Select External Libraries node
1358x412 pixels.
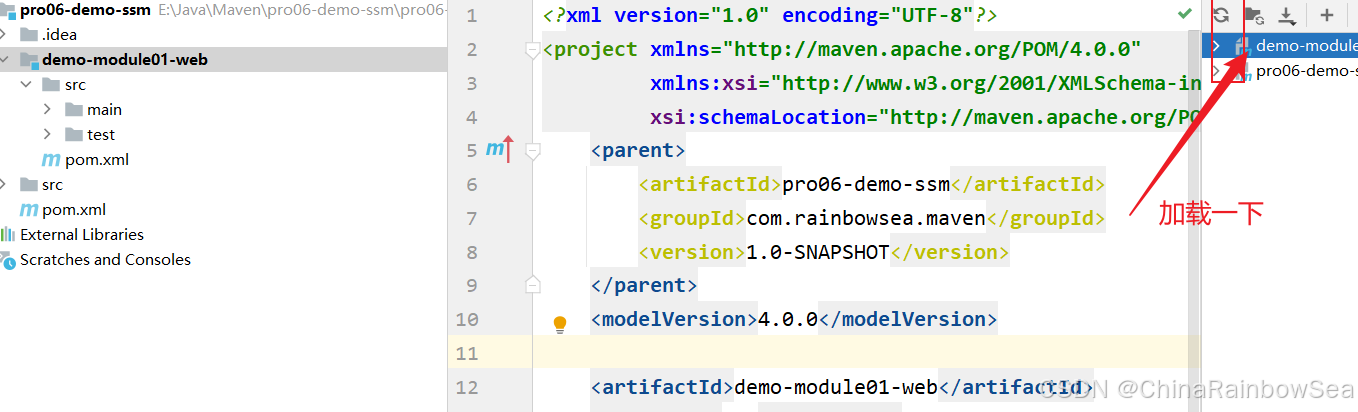[x=82, y=235]
